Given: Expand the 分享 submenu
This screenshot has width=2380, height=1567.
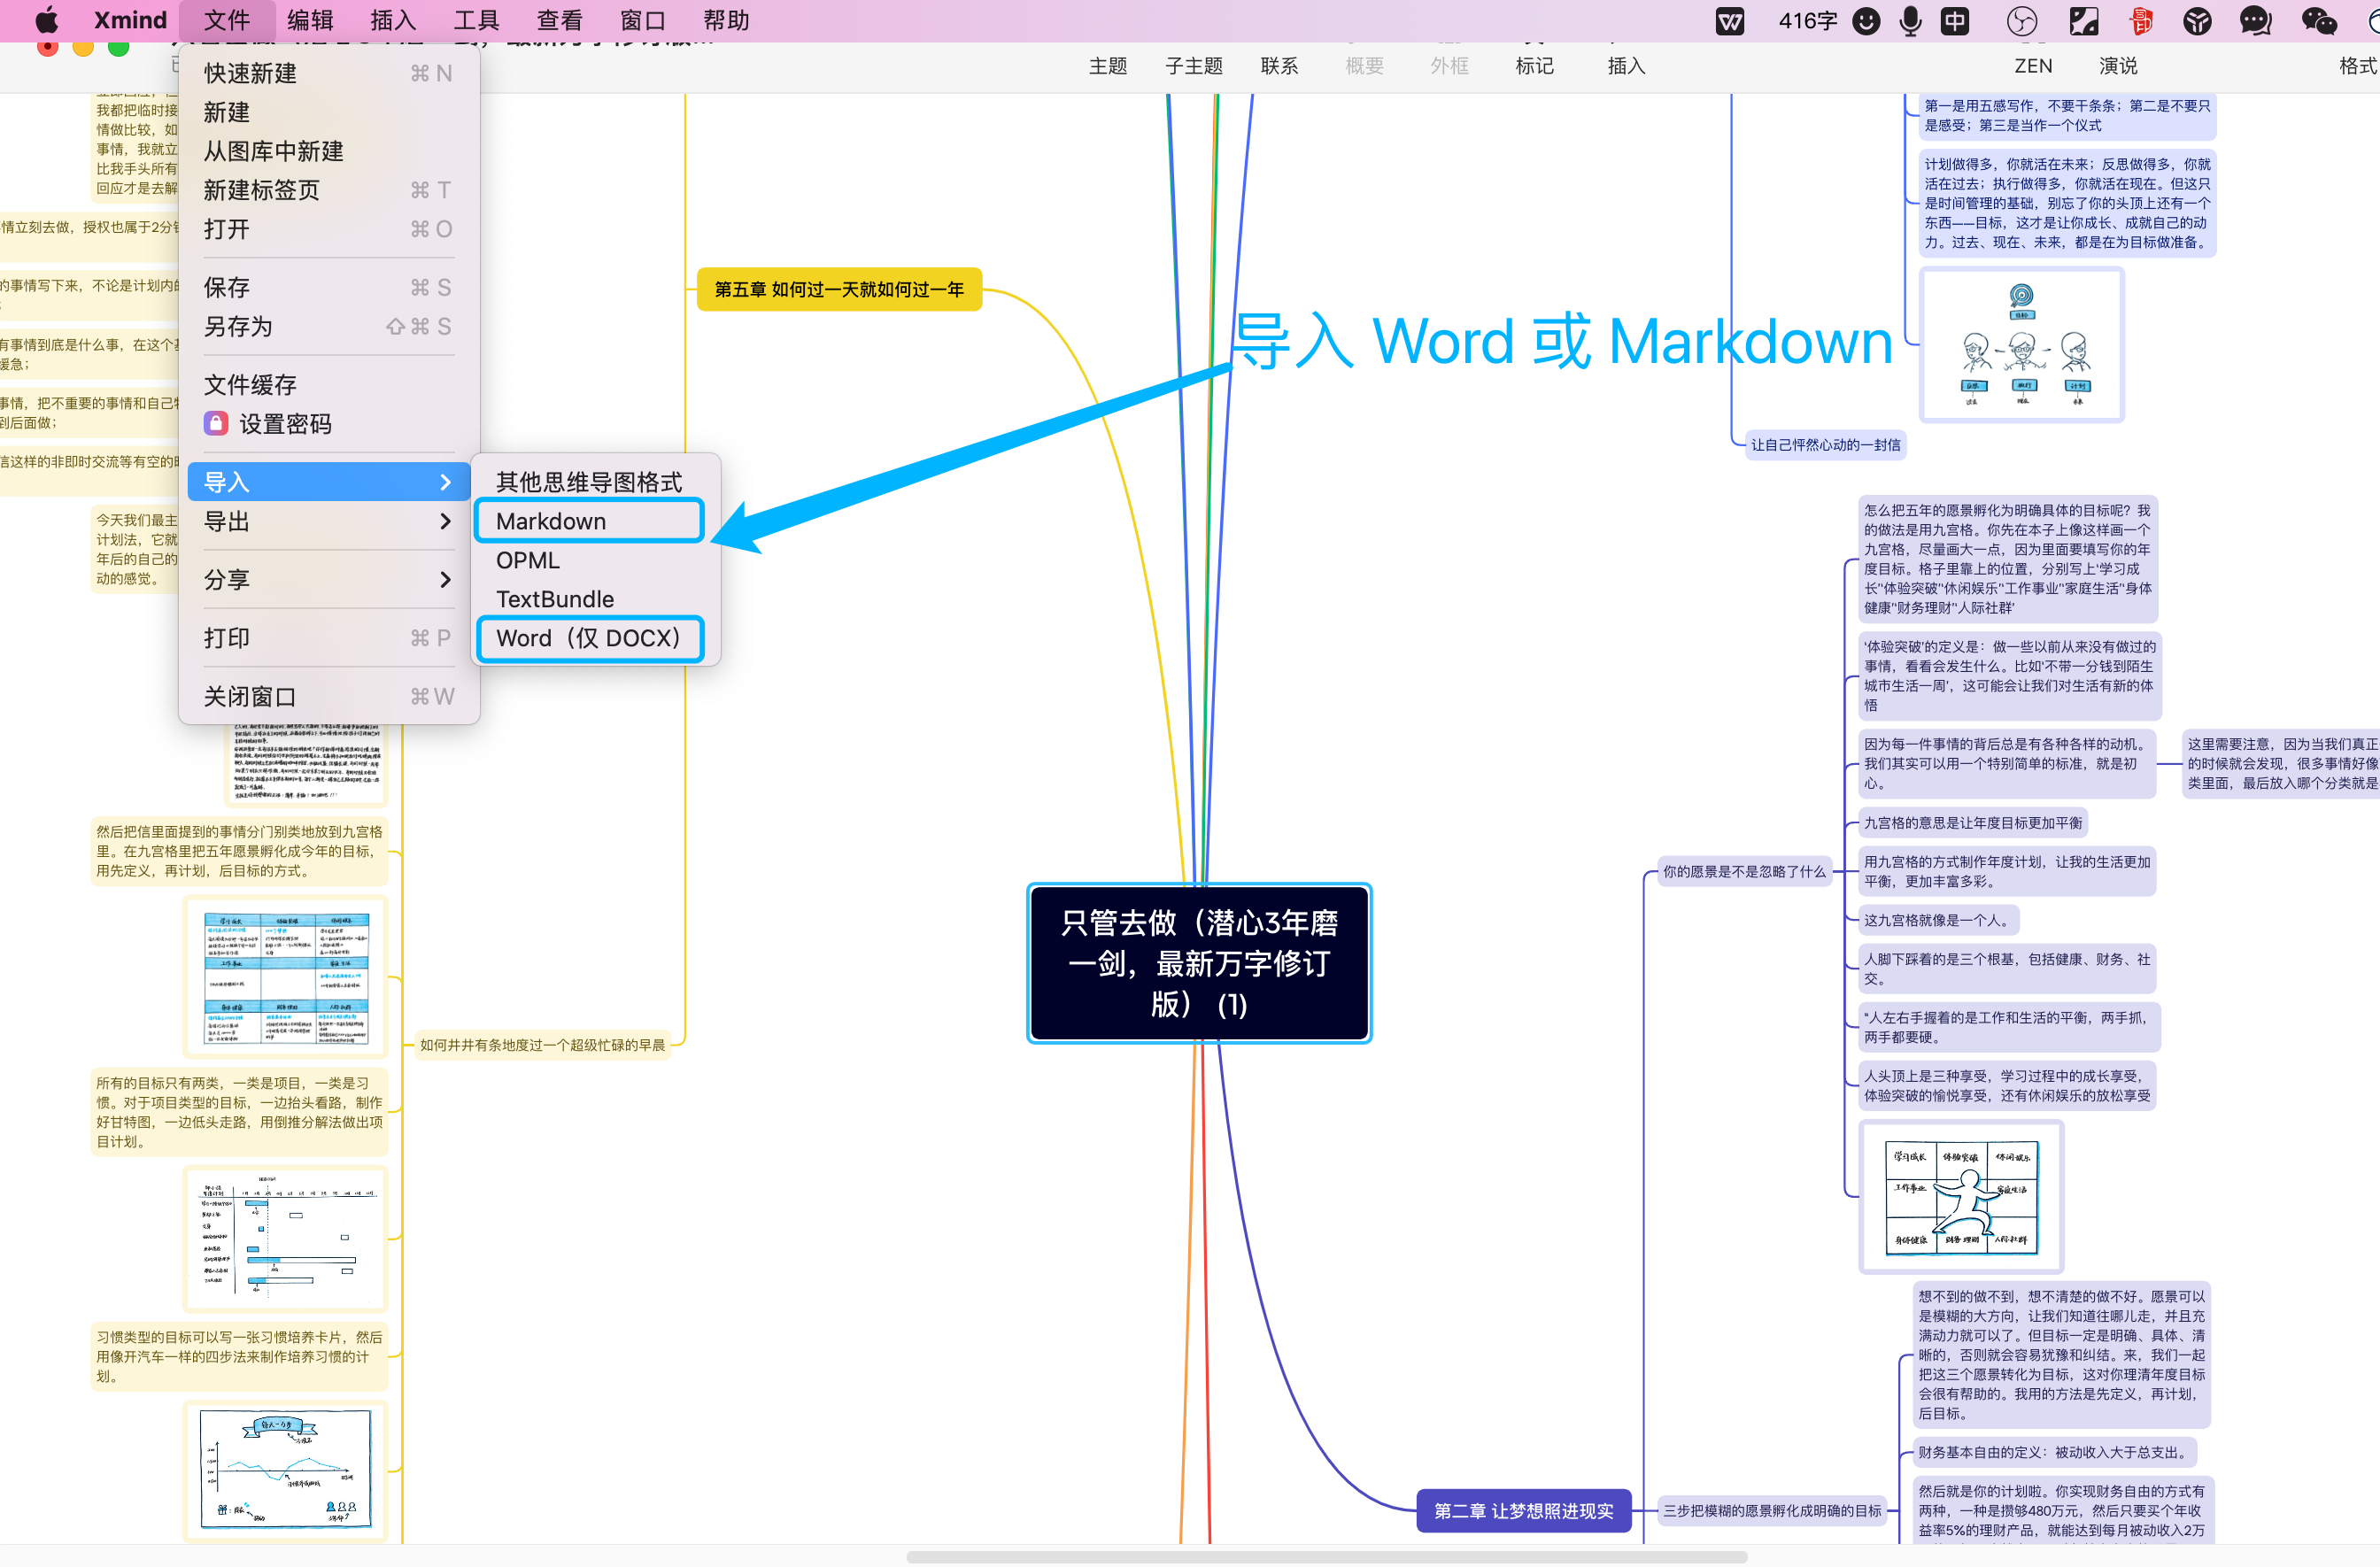Looking at the screenshot, I should [445, 579].
